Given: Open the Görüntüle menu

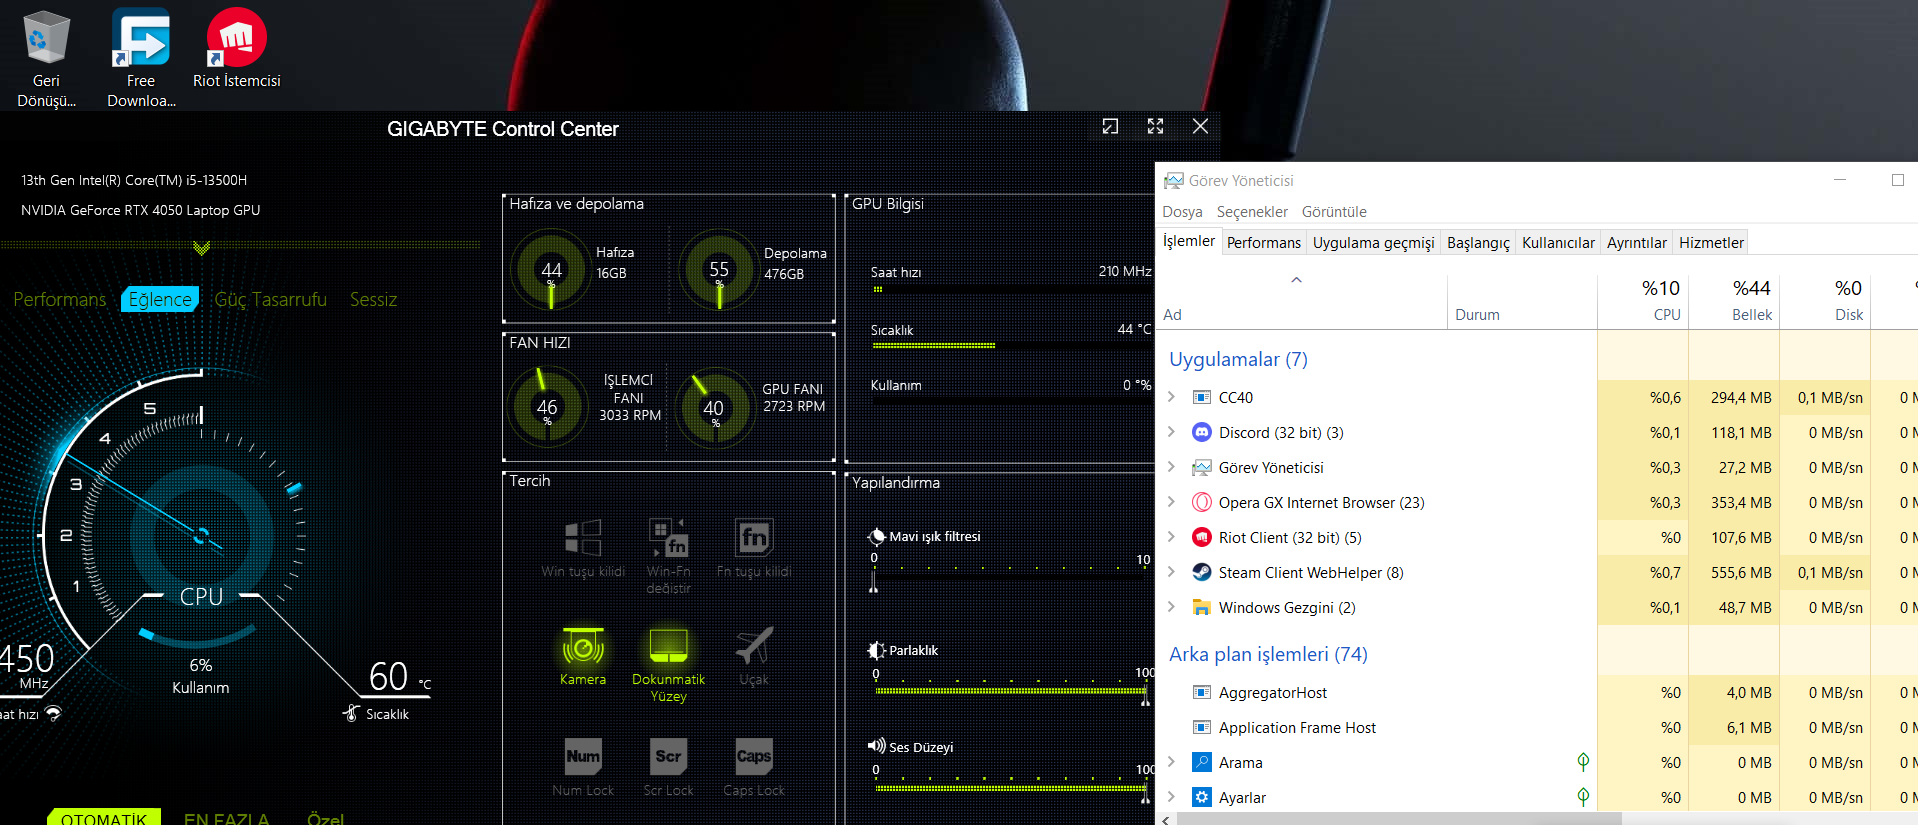Looking at the screenshot, I should (x=1334, y=212).
